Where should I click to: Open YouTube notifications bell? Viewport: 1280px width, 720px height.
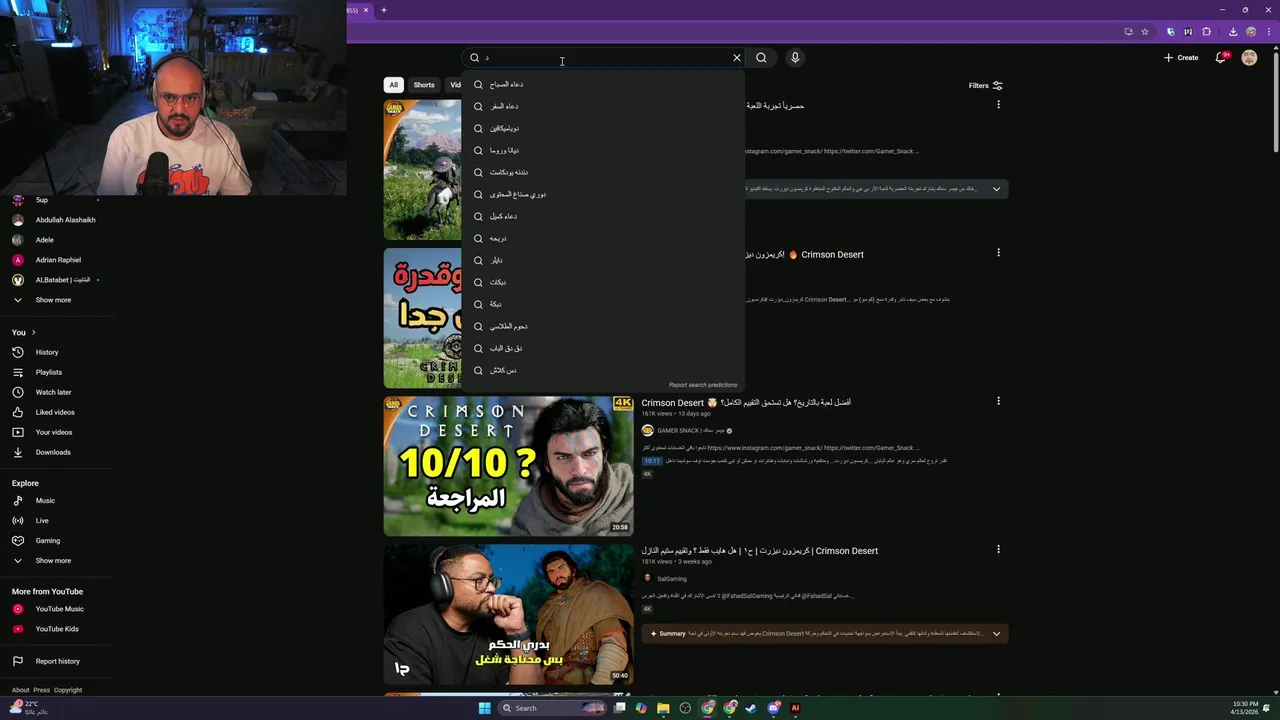tap(1221, 58)
